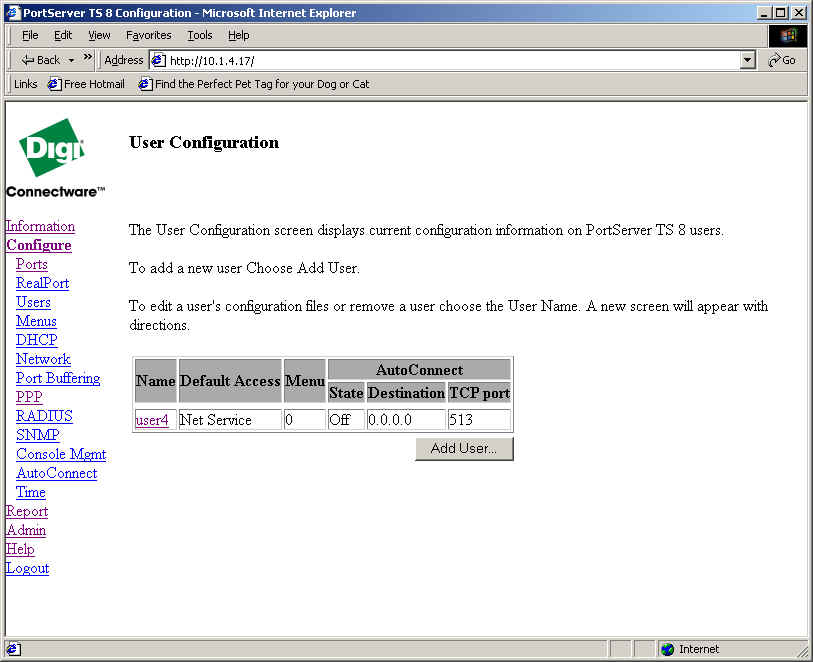Image resolution: width=813 pixels, height=662 pixels.
Task: Go to the Port Buffering page
Action: tap(58, 378)
